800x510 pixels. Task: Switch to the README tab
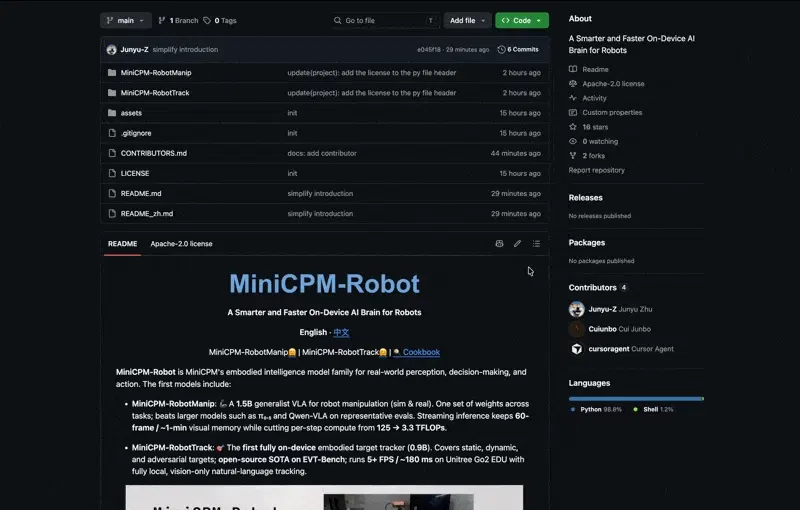[x=122, y=244]
